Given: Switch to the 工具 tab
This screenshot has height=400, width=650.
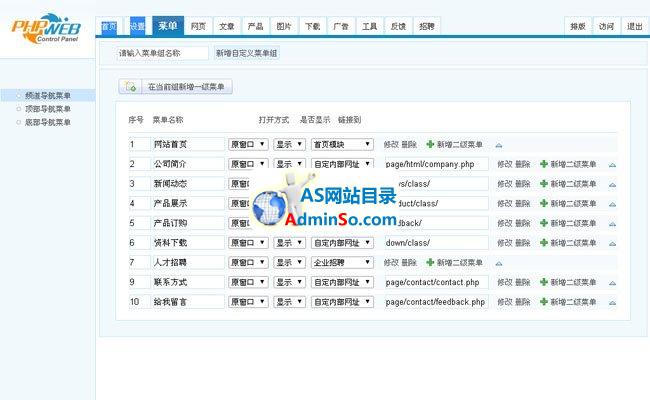Looking at the screenshot, I should coord(370,27).
